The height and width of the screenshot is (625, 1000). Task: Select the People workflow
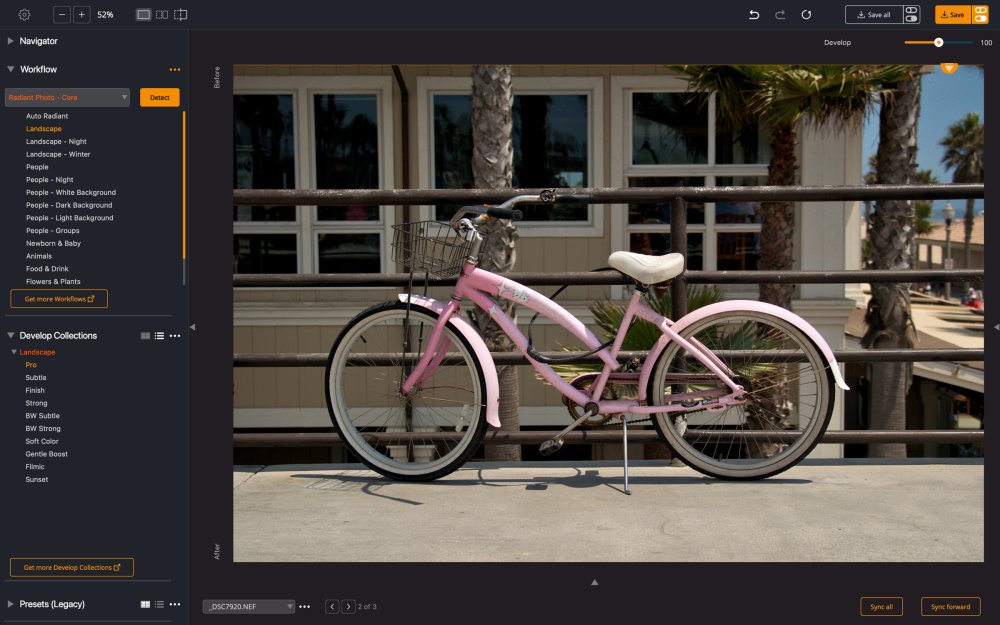pyautogui.click(x=37, y=167)
